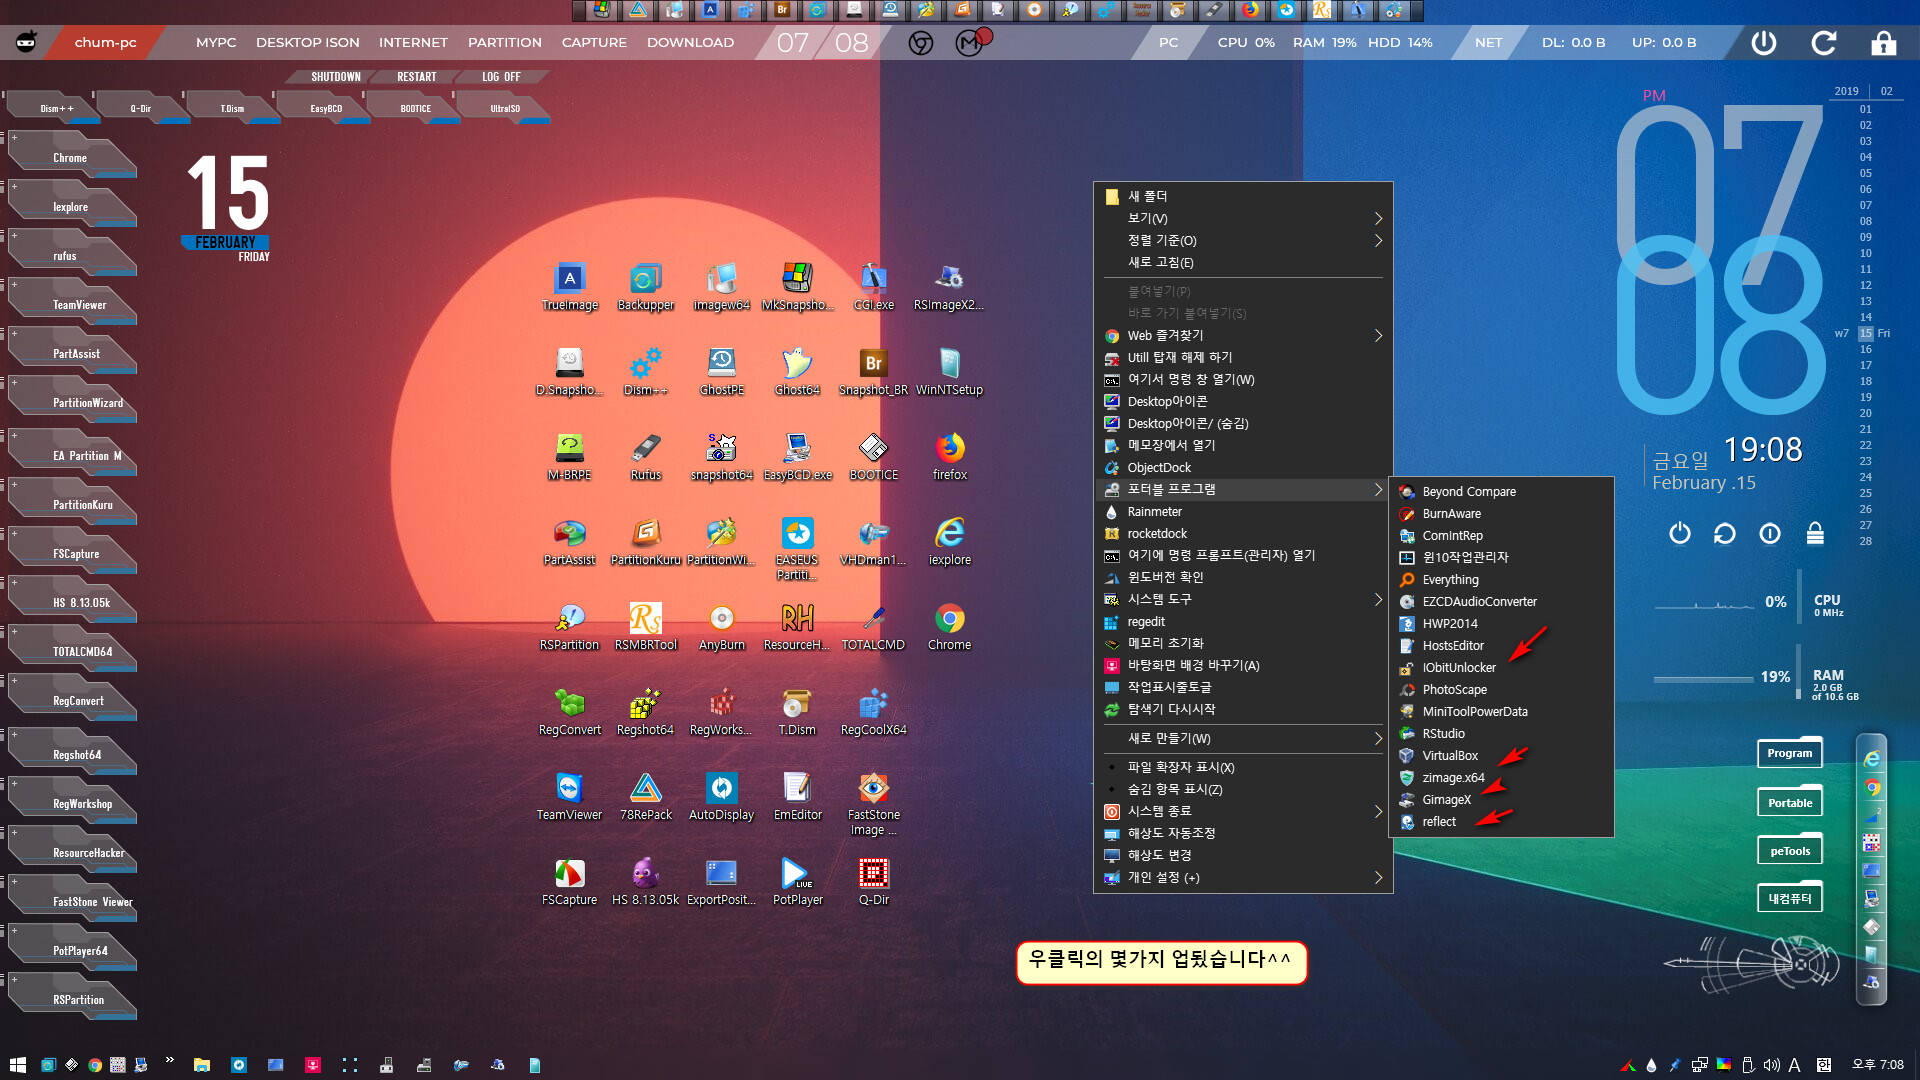
Task: Expand the 보기(V) submenu arrow
Action: click(x=1378, y=218)
